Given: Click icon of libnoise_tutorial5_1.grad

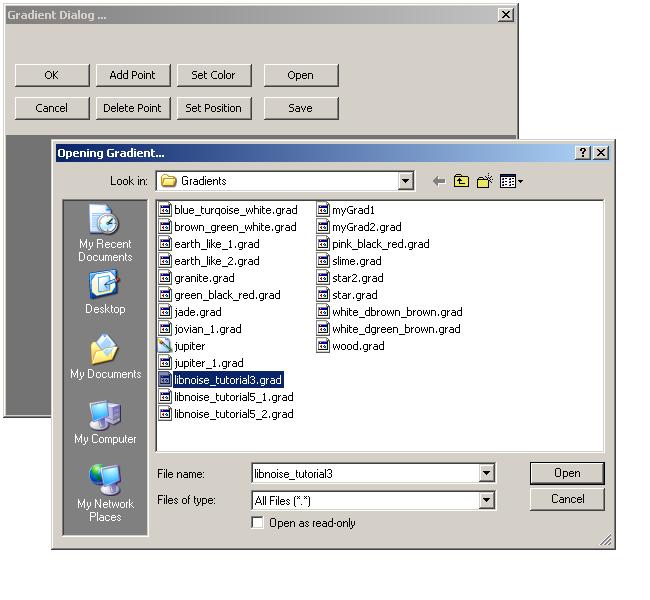Looking at the screenshot, I should 165,397.
